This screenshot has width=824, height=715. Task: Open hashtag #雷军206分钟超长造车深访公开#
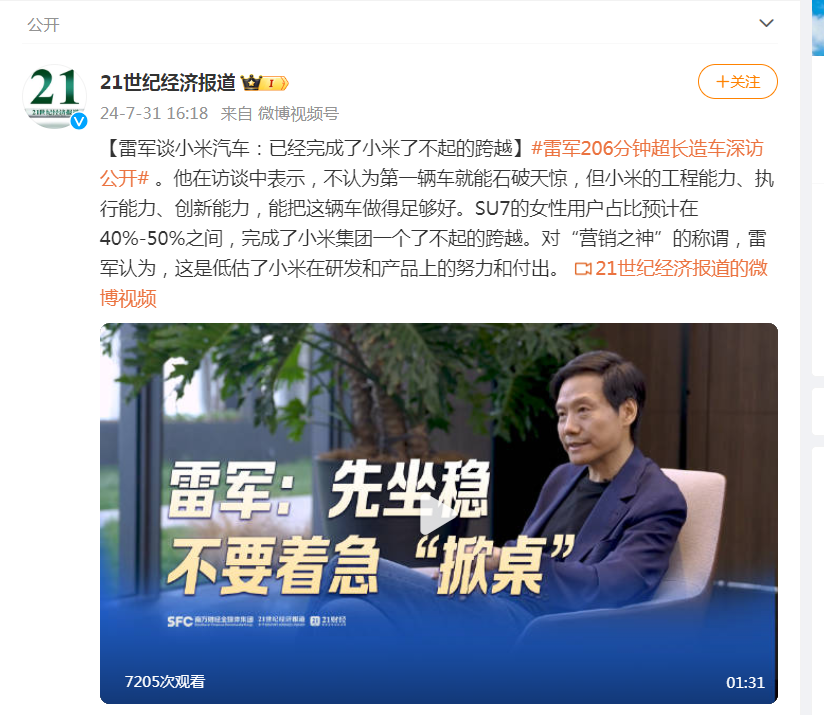click(431, 163)
